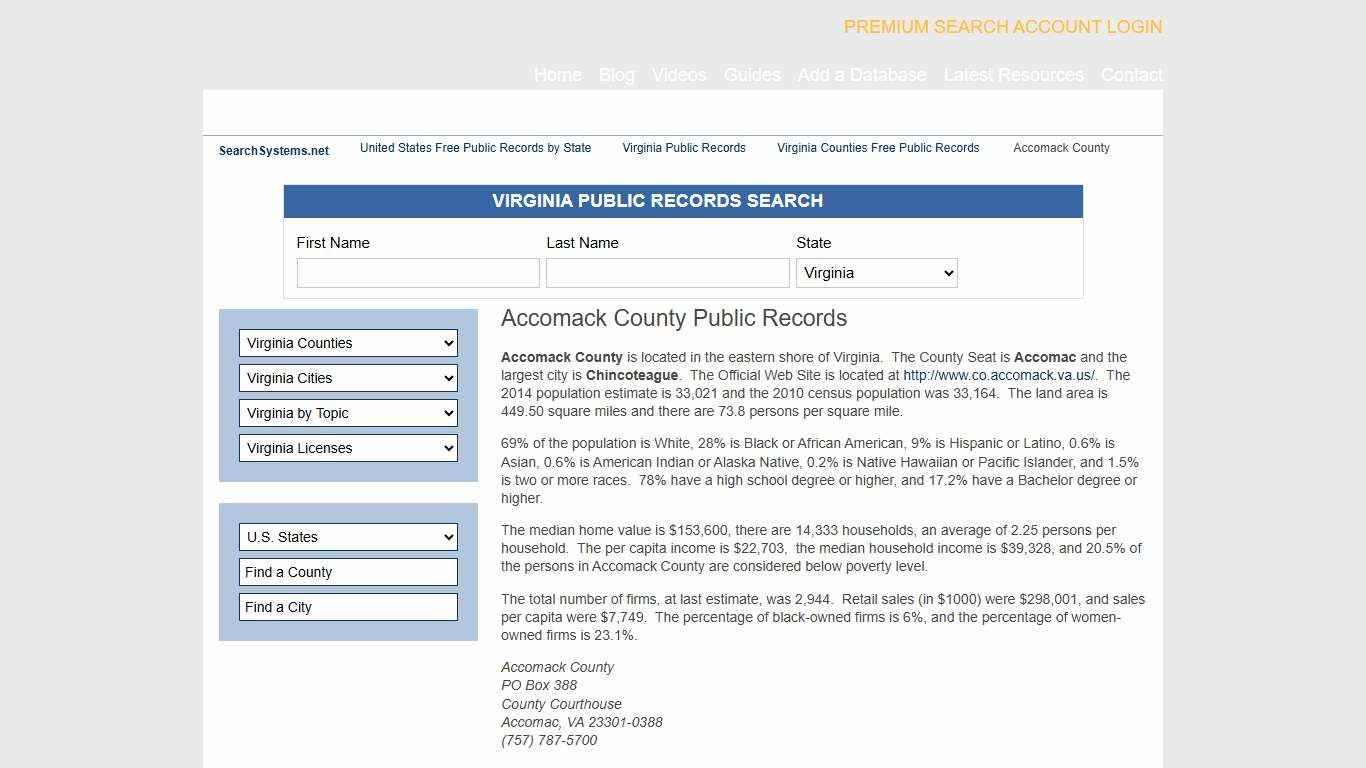Open the Guides menu item

(752, 75)
